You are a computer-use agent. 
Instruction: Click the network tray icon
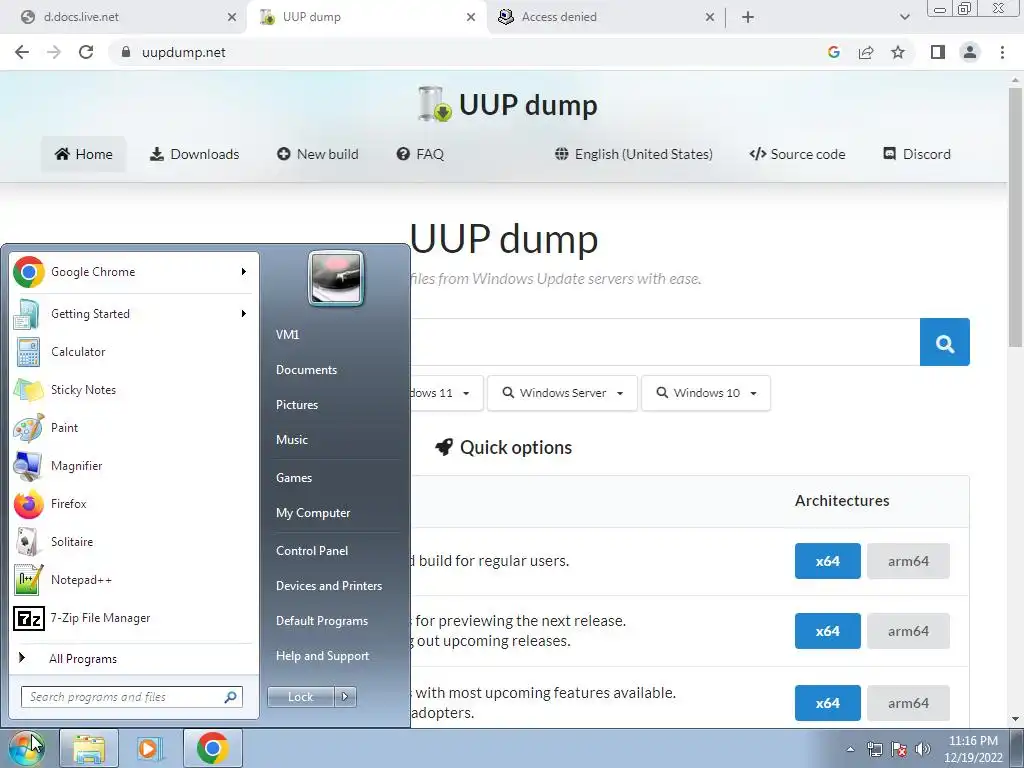coord(874,749)
